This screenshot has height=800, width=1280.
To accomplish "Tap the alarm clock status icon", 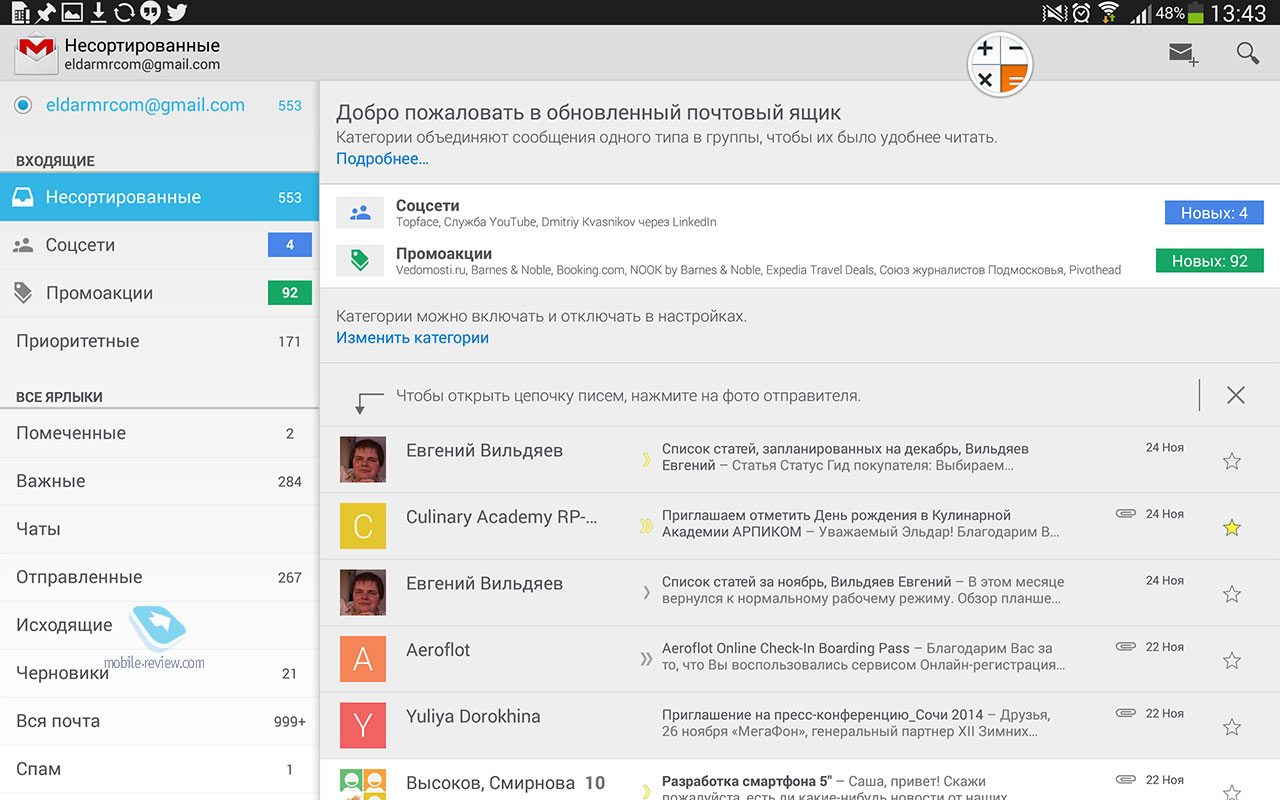I will point(1081,13).
